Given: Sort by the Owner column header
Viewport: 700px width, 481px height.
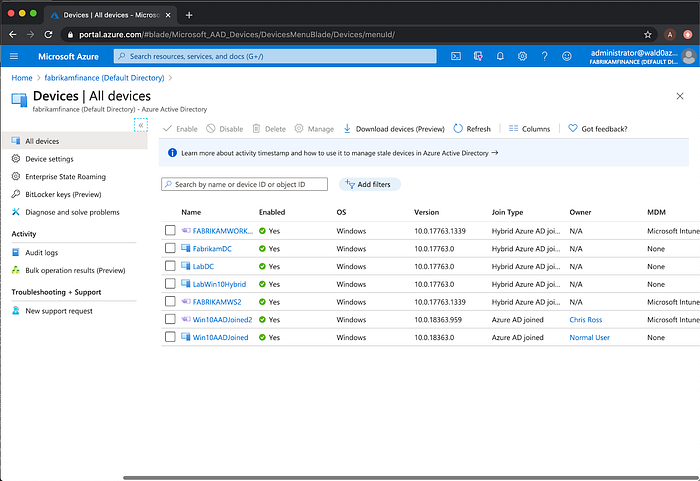Looking at the screenshot, I should [580, 213].
